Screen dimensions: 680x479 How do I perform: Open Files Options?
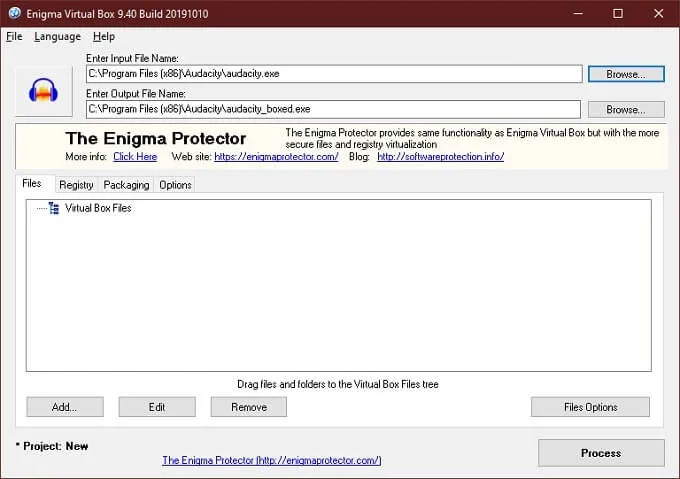(590, 407)
